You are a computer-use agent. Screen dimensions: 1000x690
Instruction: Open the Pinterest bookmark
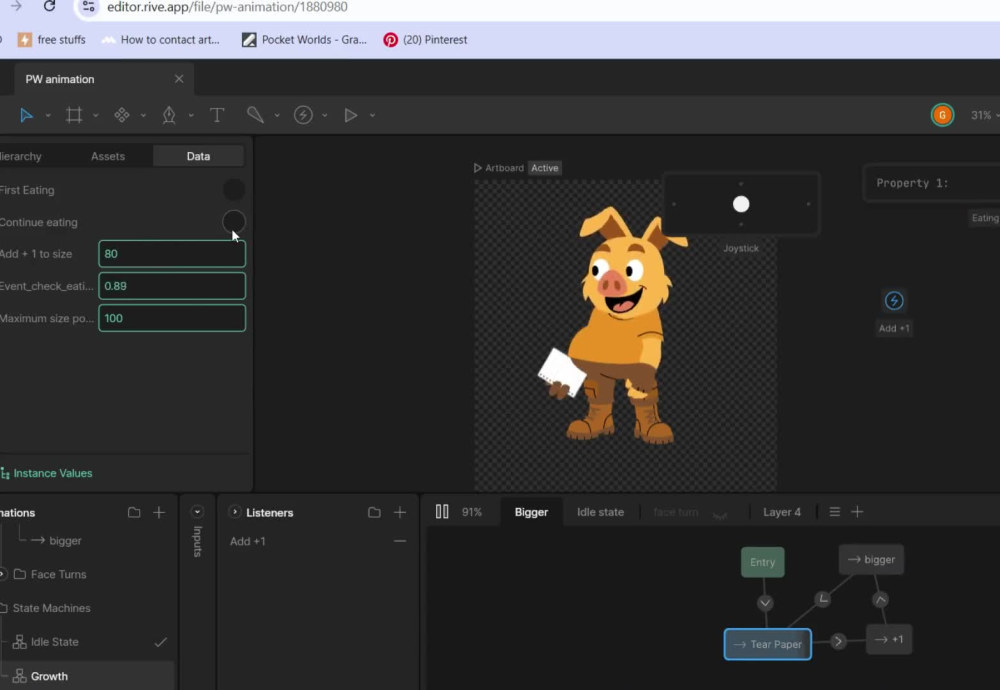(x=425, y=40)
